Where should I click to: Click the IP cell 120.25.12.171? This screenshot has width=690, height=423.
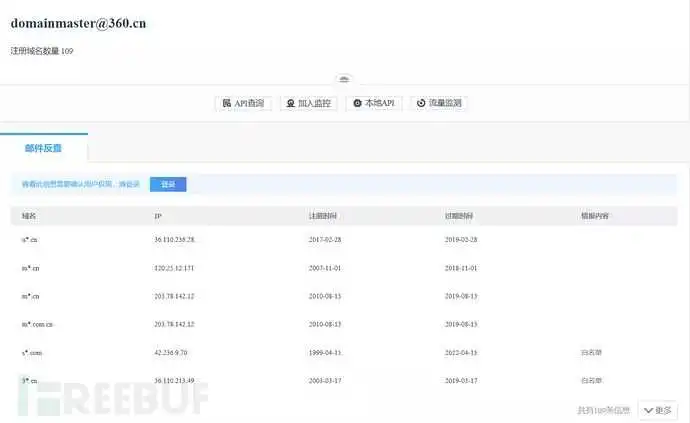point(174,268)
